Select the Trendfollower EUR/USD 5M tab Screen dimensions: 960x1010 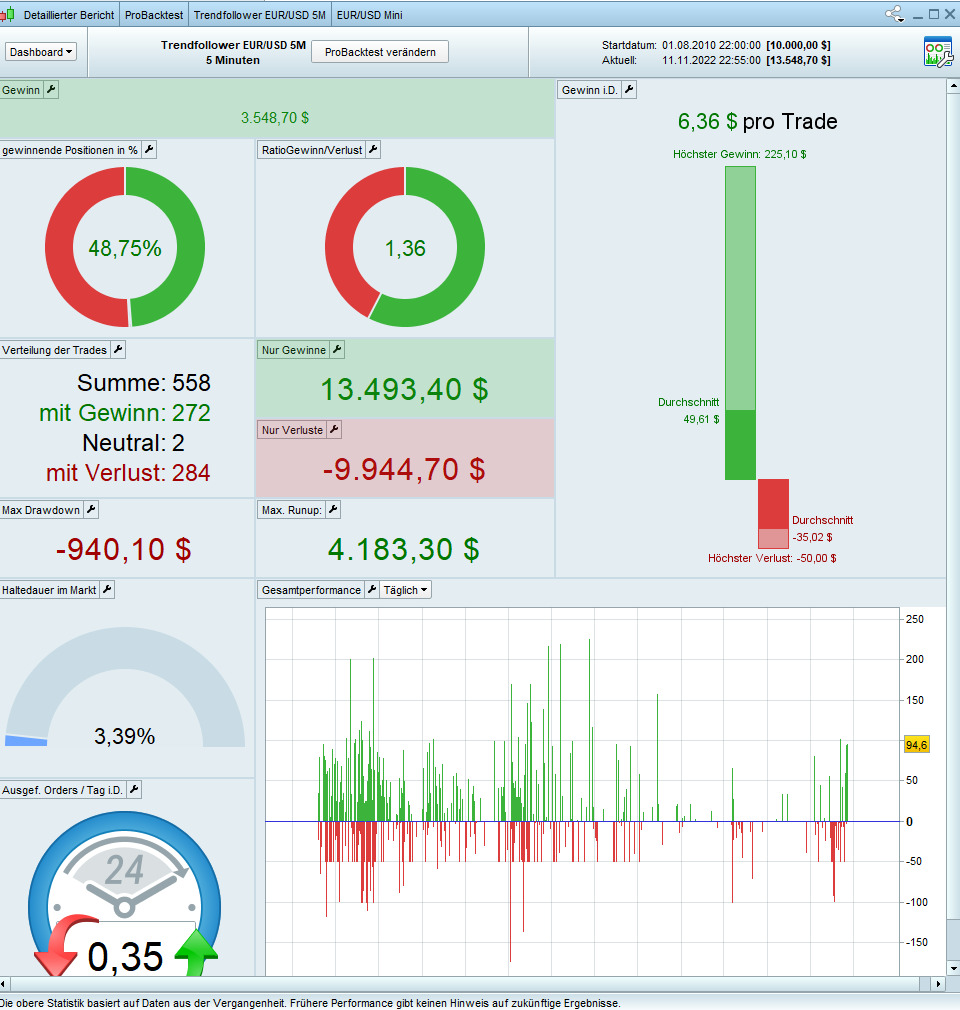tap(260, 15)
